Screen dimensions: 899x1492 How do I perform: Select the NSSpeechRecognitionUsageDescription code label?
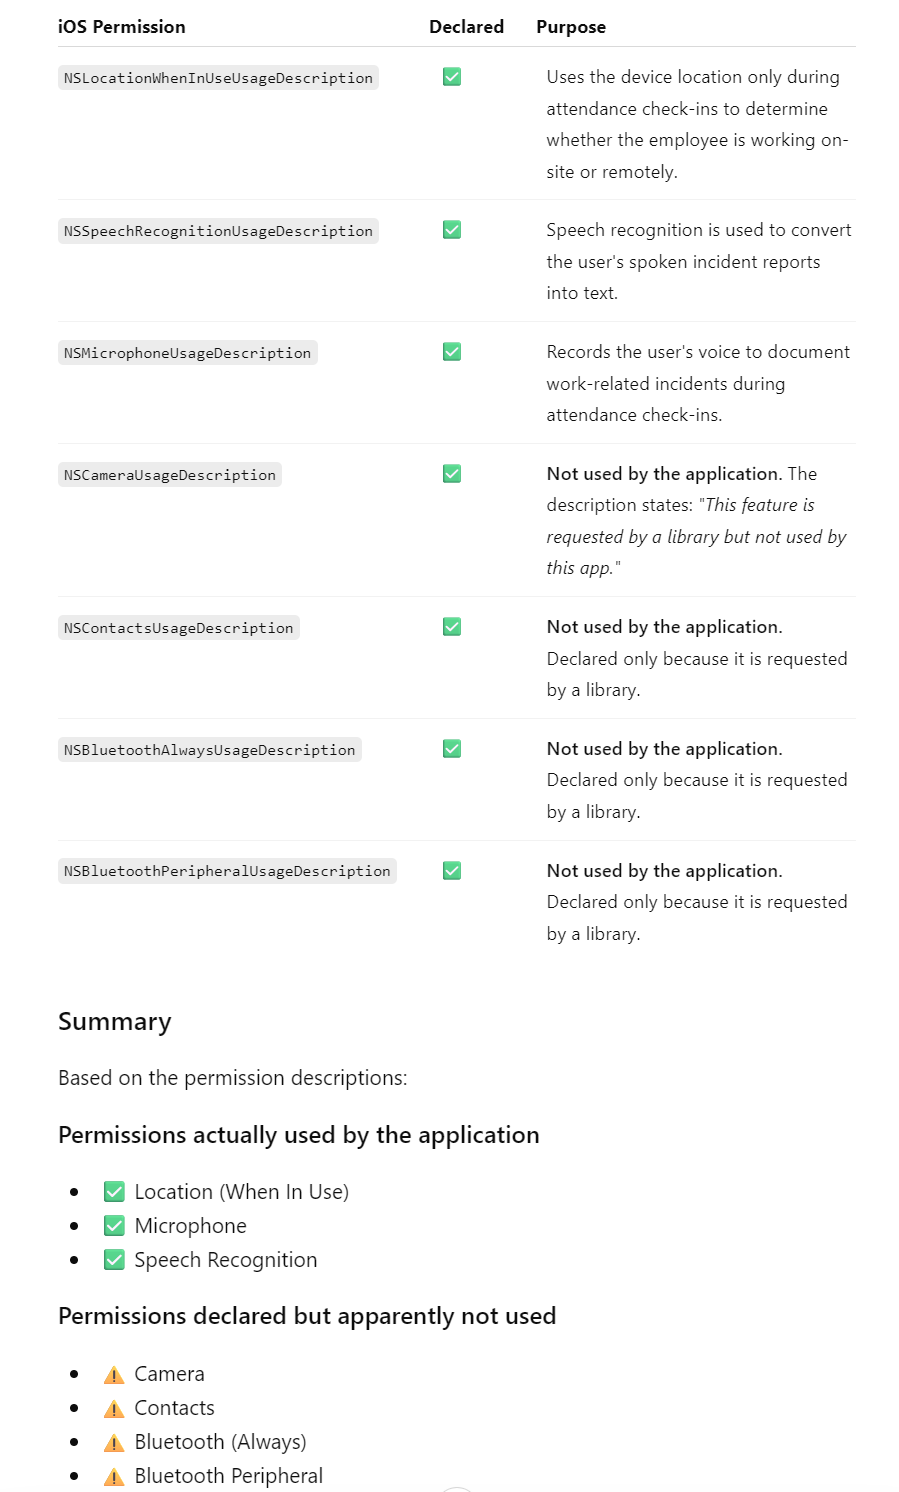[x=218, y=231]
